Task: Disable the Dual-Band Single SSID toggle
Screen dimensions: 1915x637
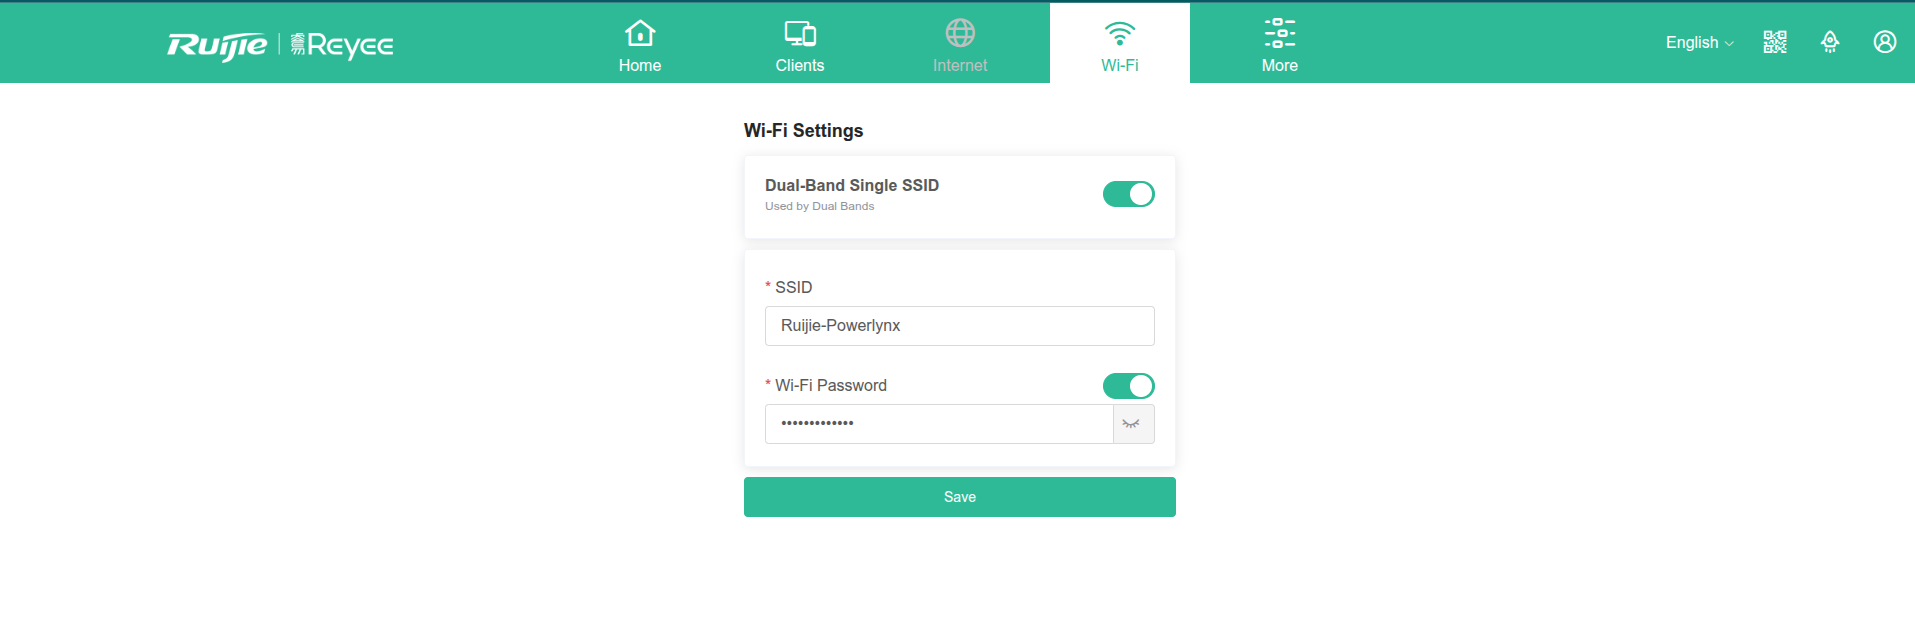Action: tap(1129, 194)
